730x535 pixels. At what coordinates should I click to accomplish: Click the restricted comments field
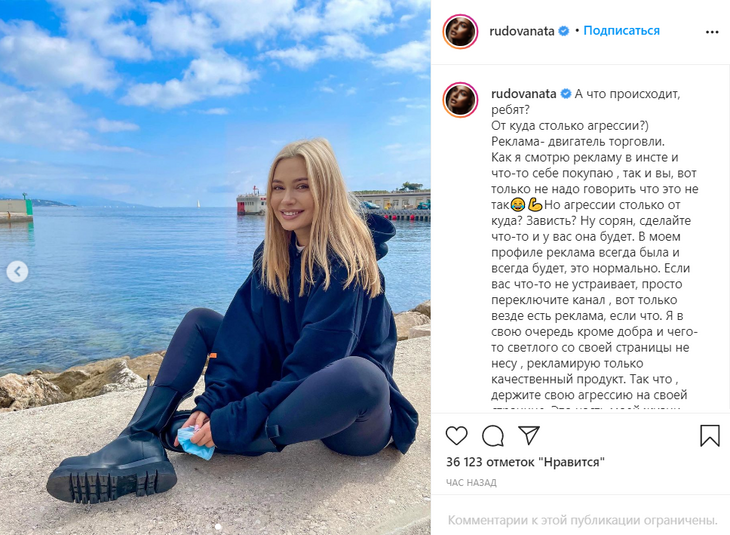pos(582,520)
